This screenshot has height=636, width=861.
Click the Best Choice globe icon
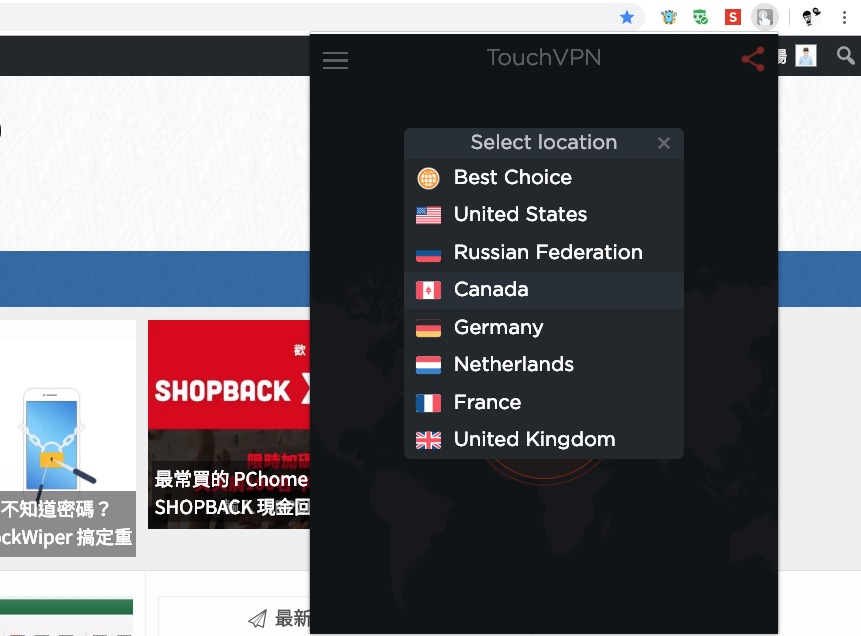(428, 178)
